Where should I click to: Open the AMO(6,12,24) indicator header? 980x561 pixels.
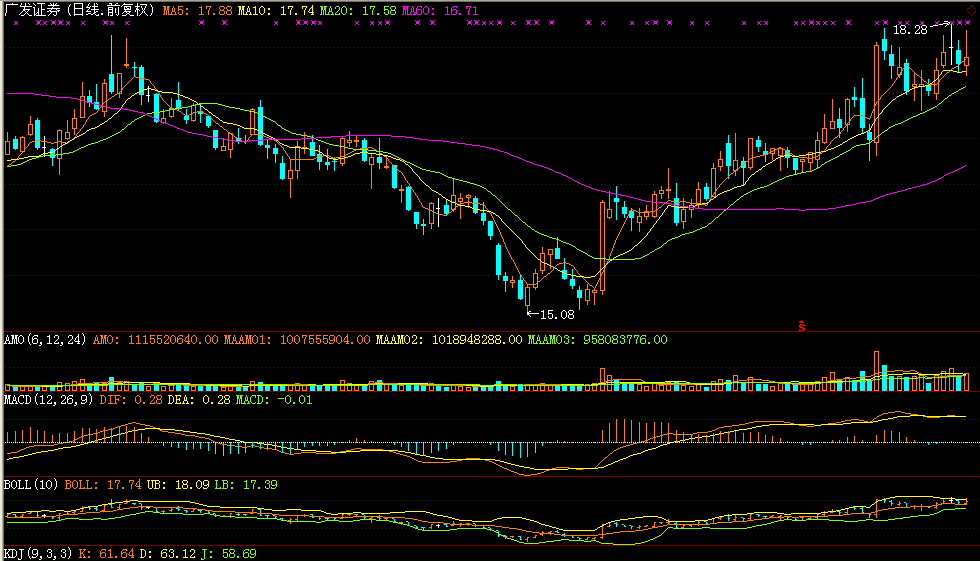point(46,340)
